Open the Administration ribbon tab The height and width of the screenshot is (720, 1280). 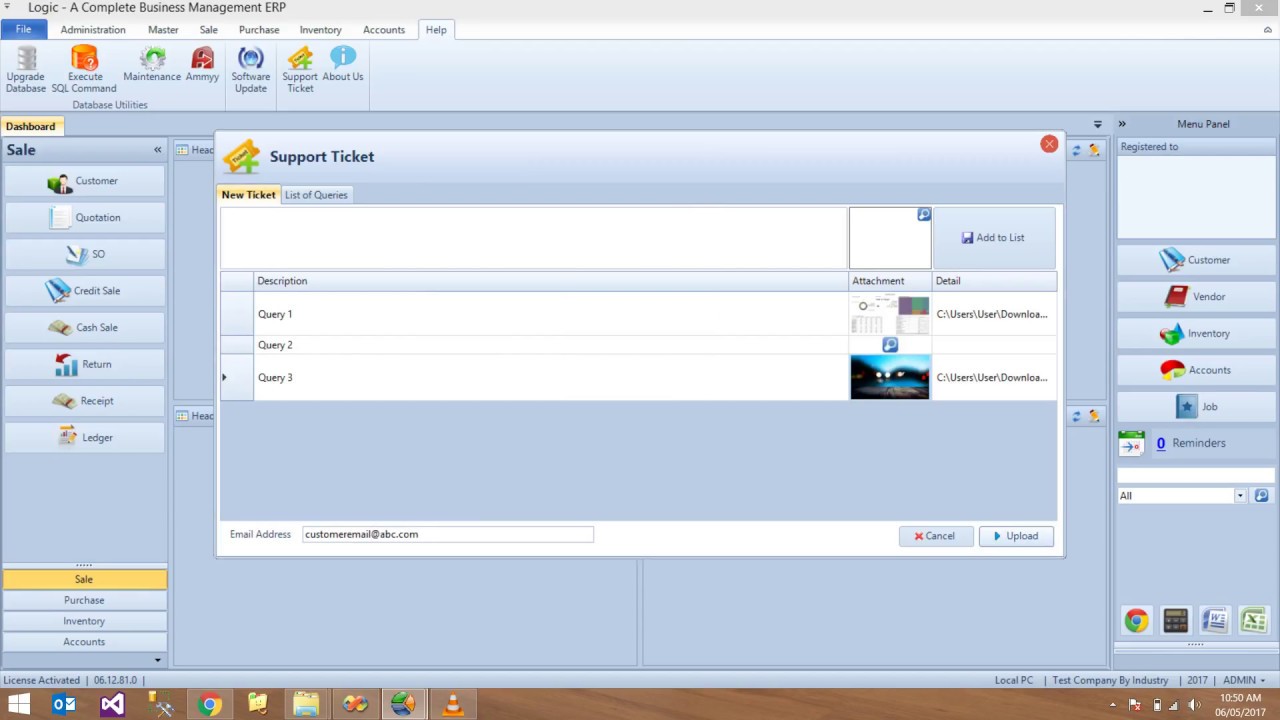[93, 30]
